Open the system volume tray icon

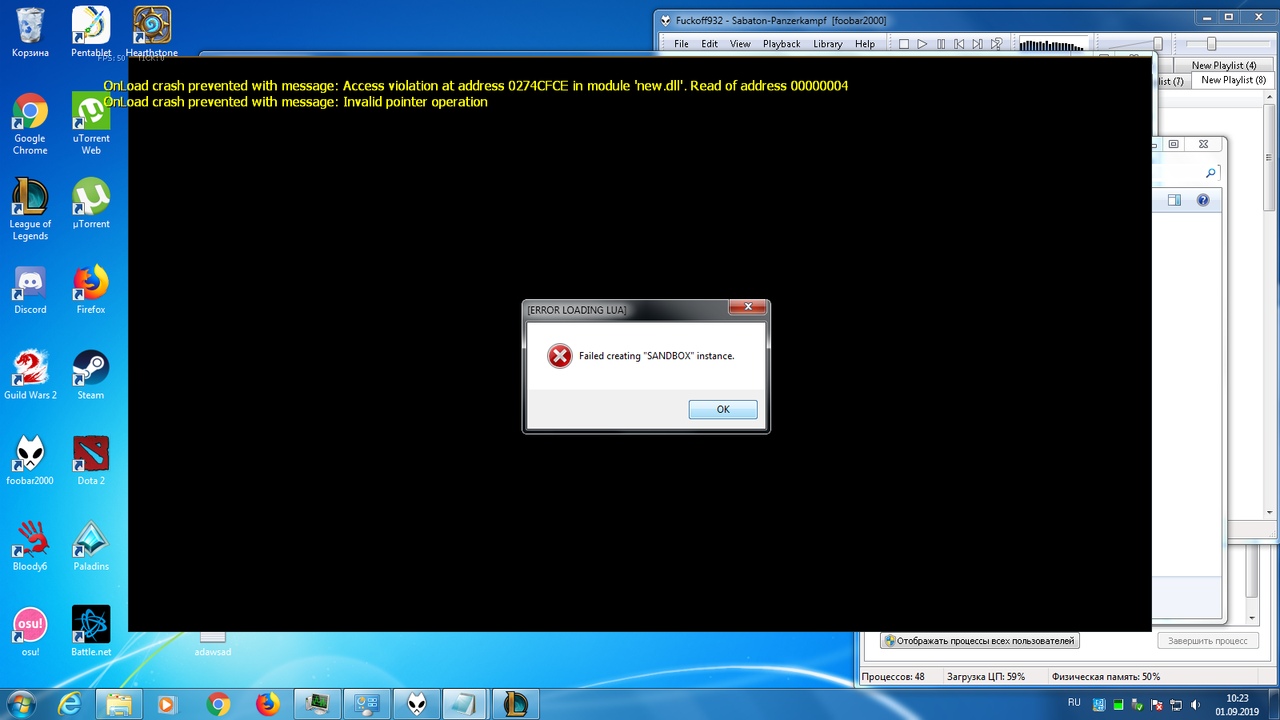coord(1196,705)
